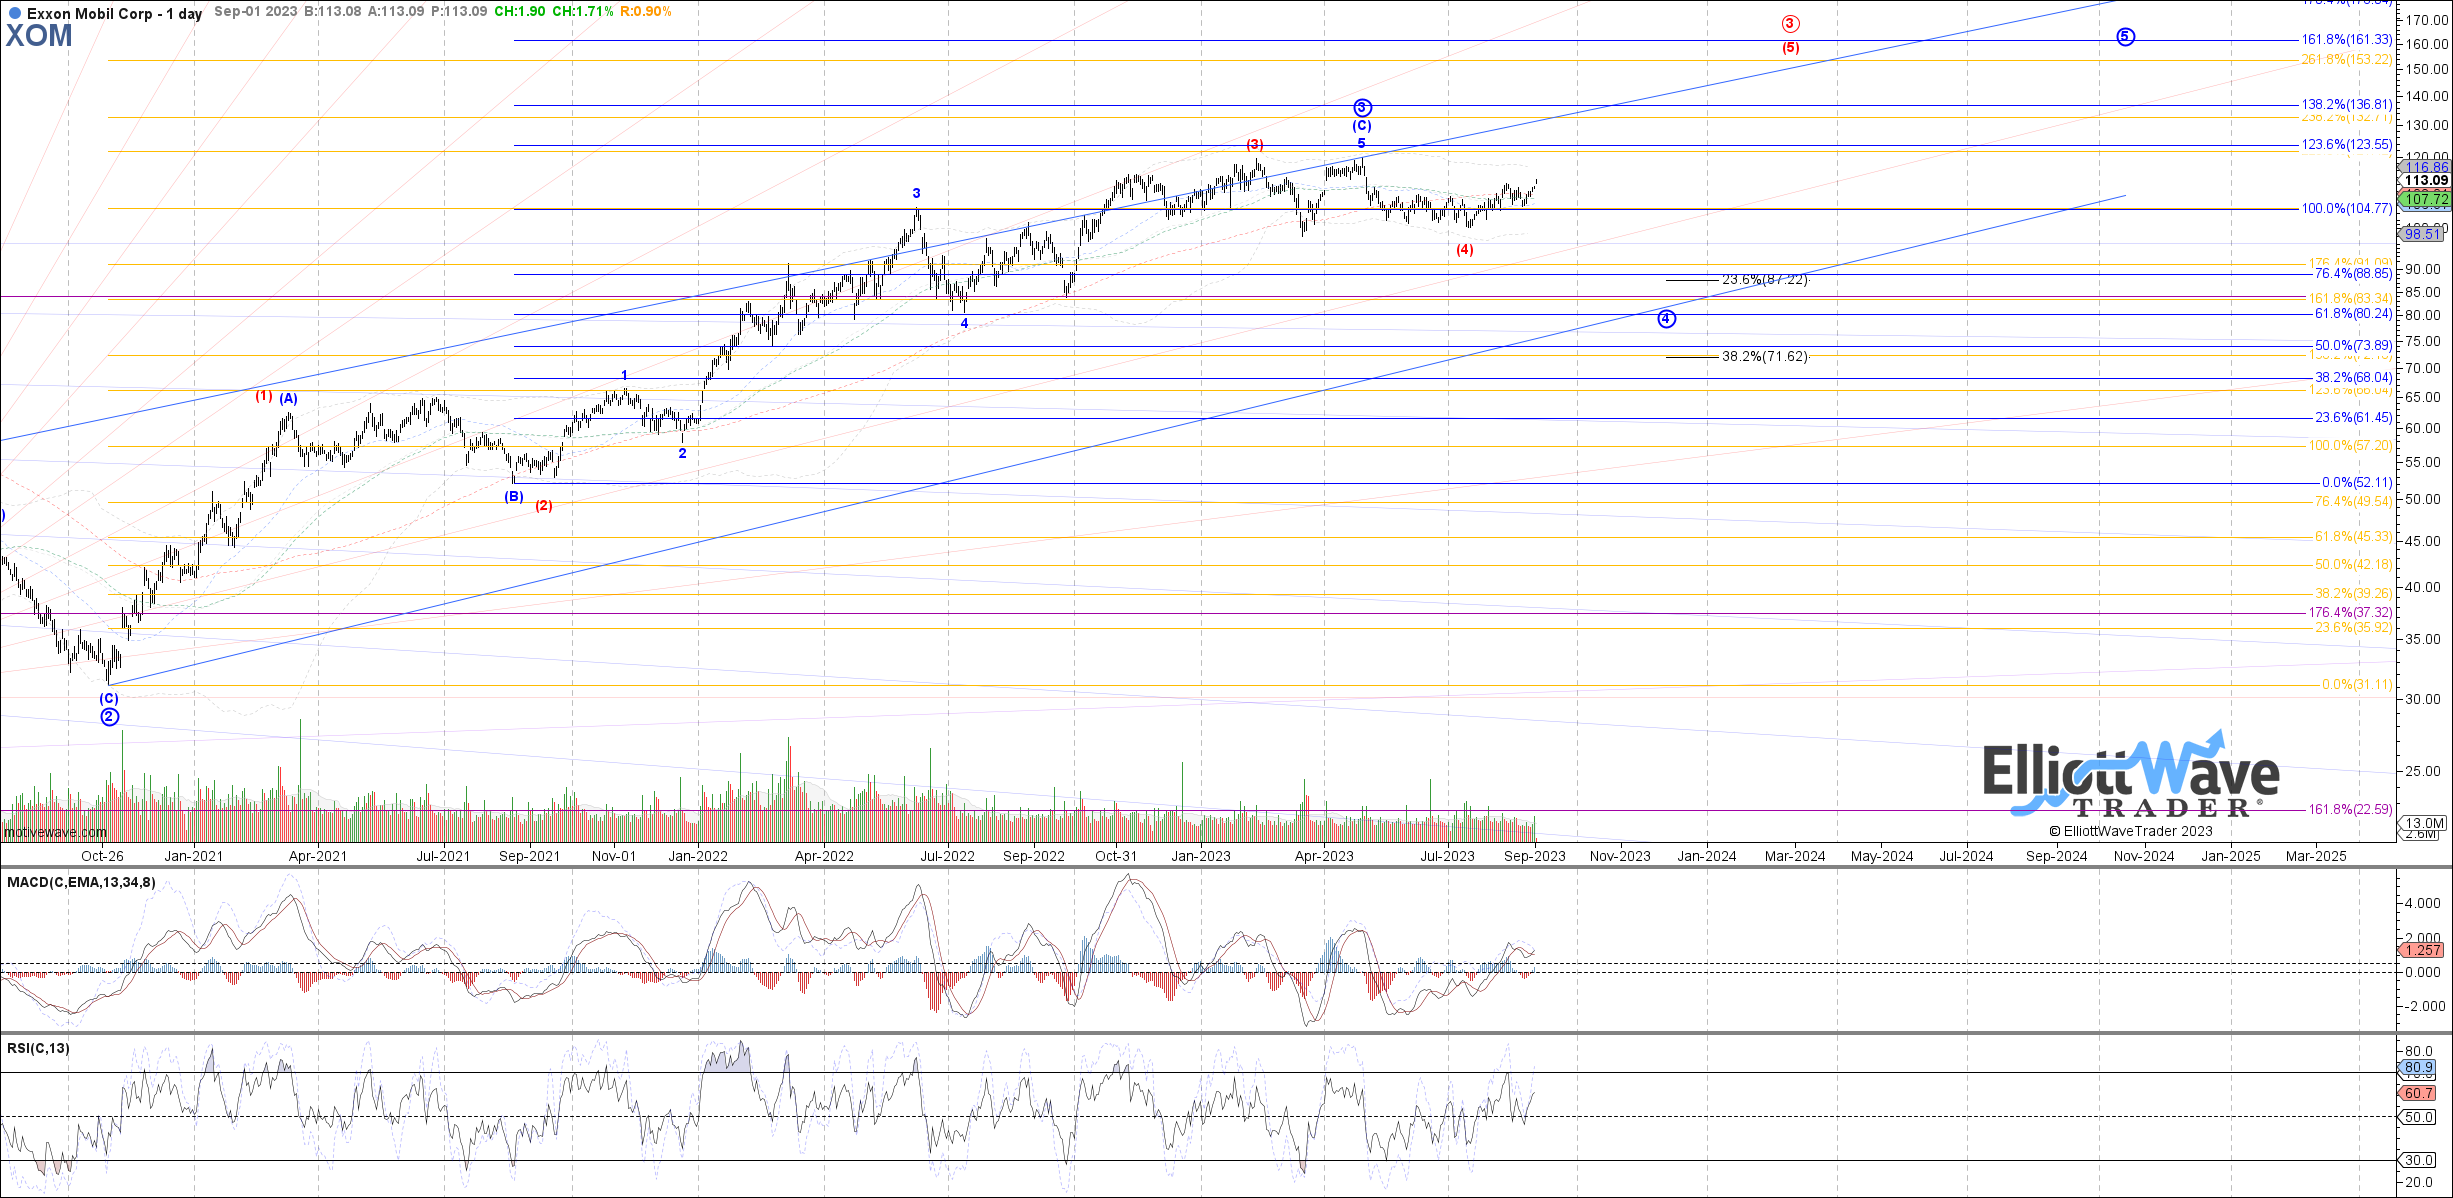This screenshot has height=1198, width=2453.
Task: Select the RSI(C,13) indicator label
Action: tap(39, 1048)
